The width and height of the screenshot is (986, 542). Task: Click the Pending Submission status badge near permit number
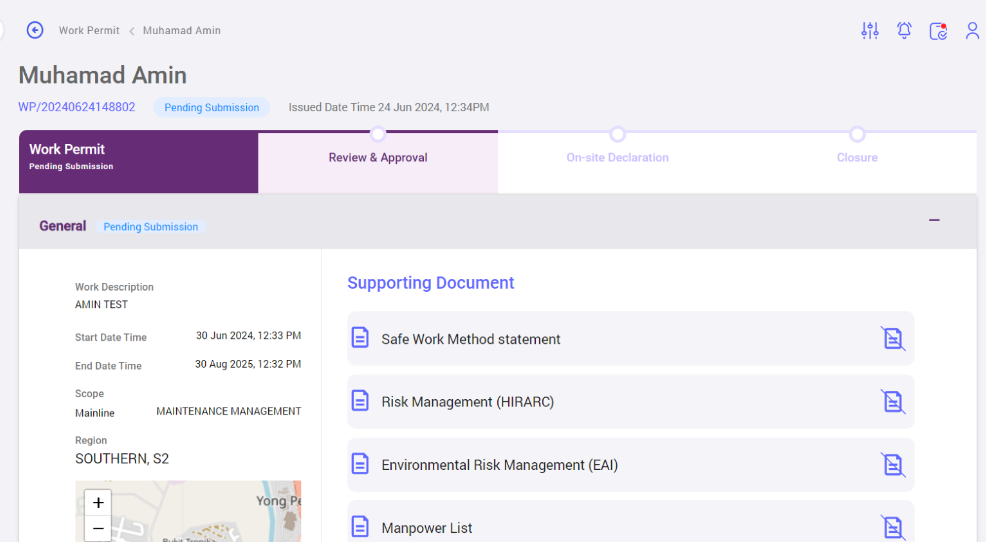[212, 108]
